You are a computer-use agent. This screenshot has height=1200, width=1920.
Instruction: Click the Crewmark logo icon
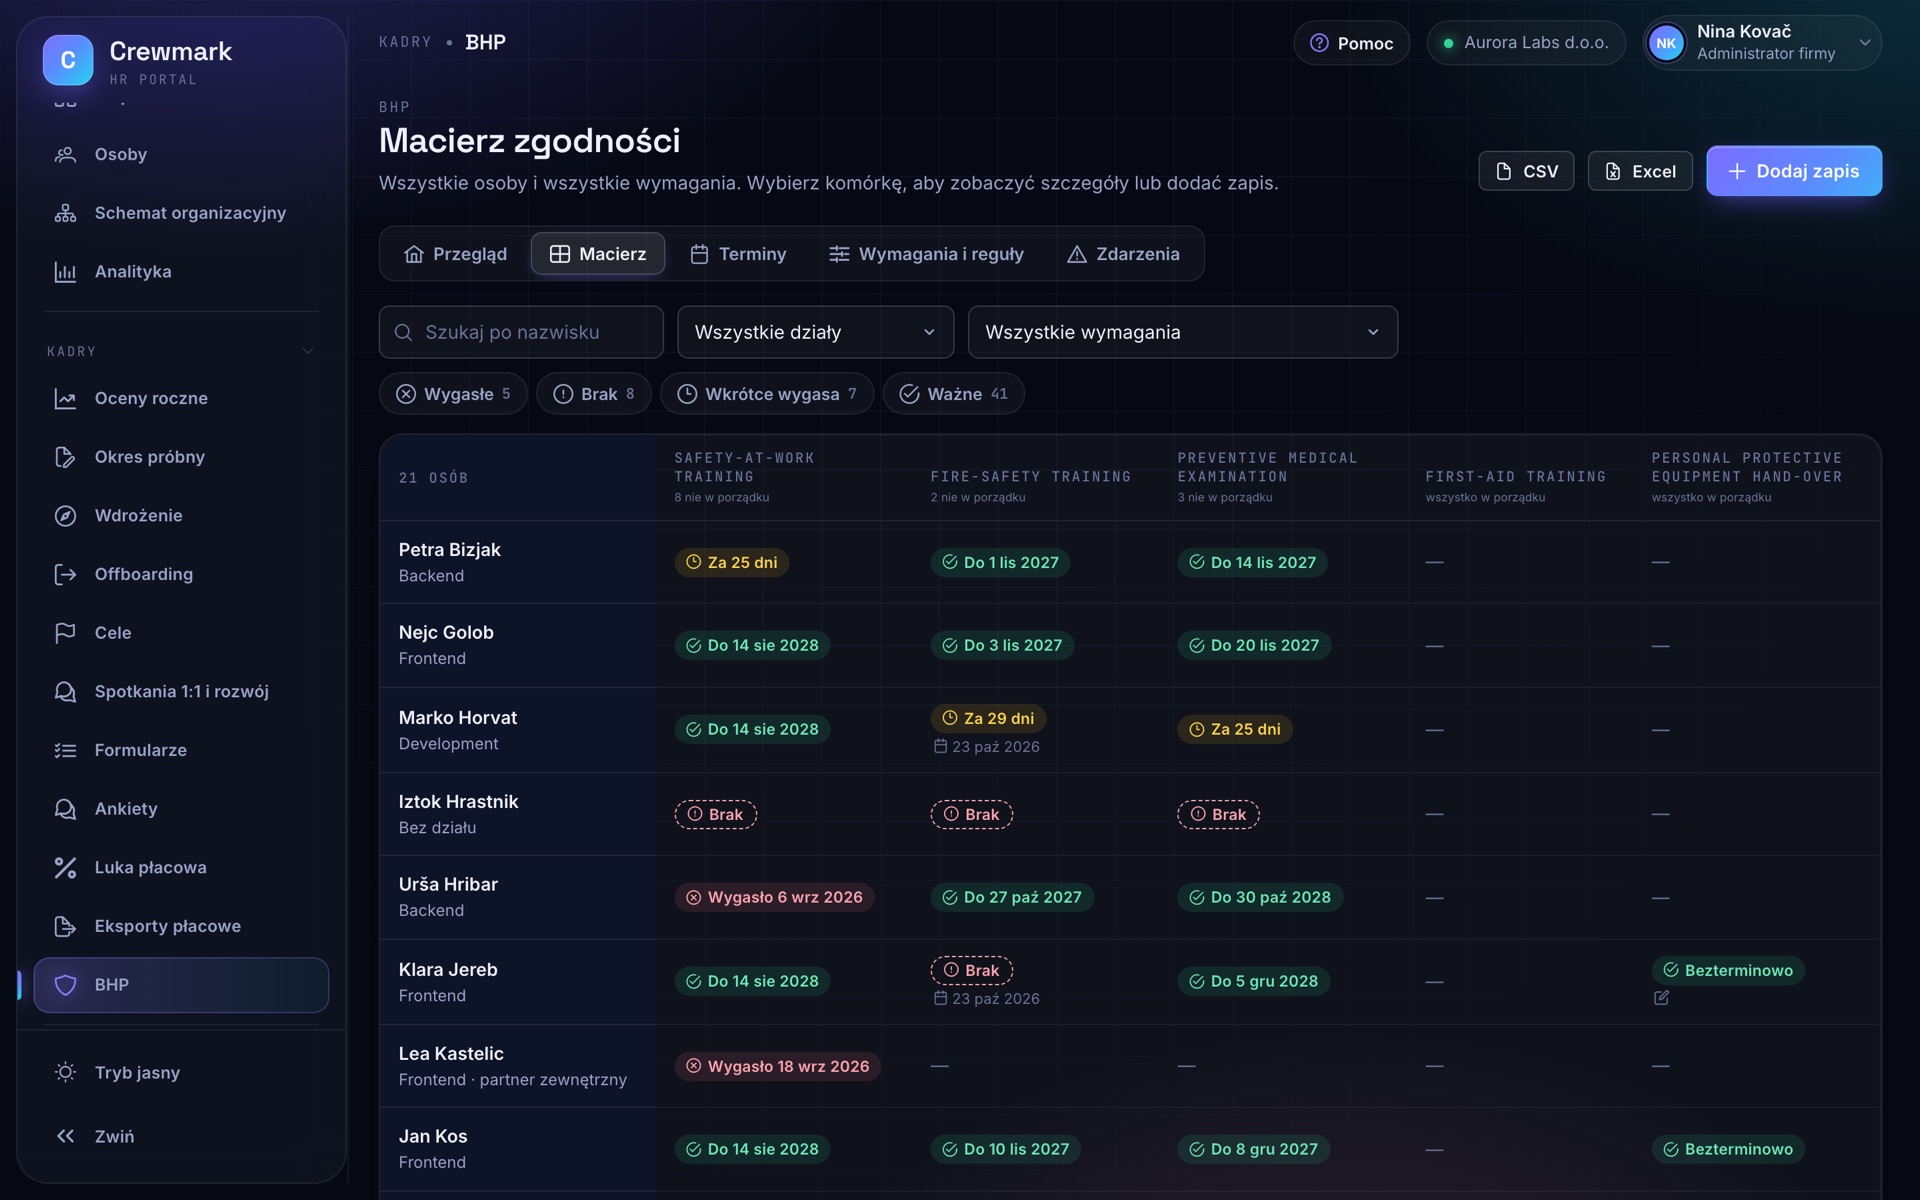click(68, 60)
